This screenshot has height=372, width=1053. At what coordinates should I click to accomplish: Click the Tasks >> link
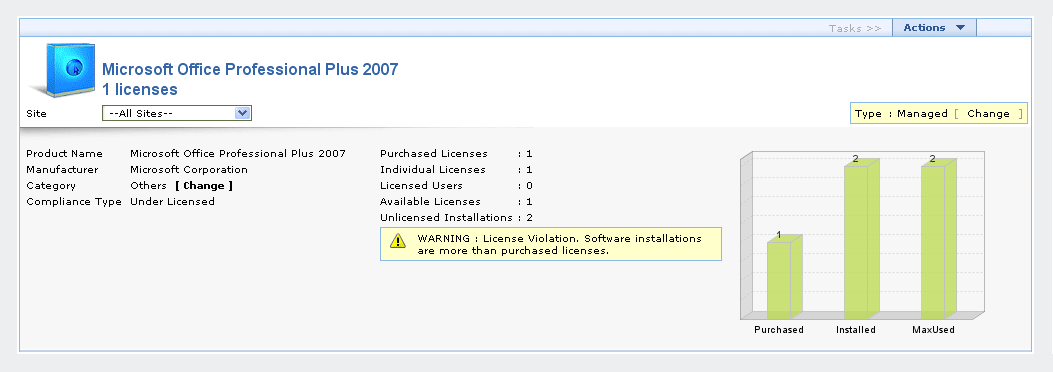(x=855, y=28)
